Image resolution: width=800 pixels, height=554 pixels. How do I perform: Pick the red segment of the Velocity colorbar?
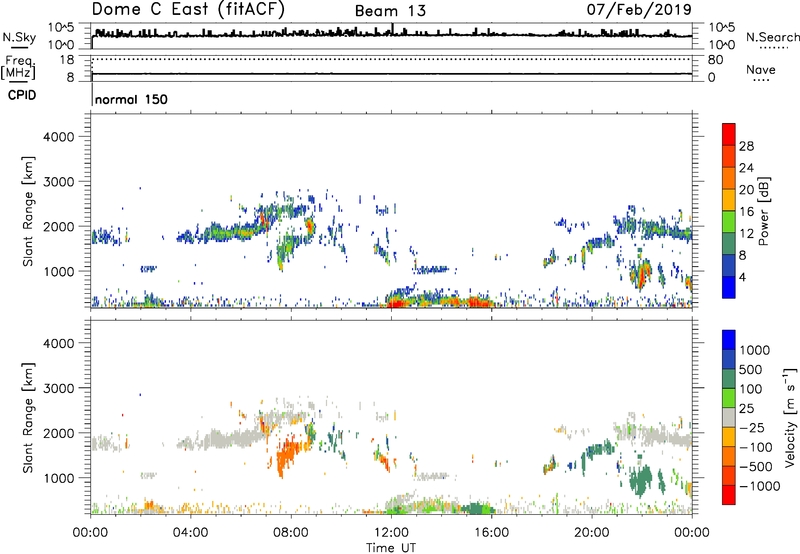tap(729, 495)
